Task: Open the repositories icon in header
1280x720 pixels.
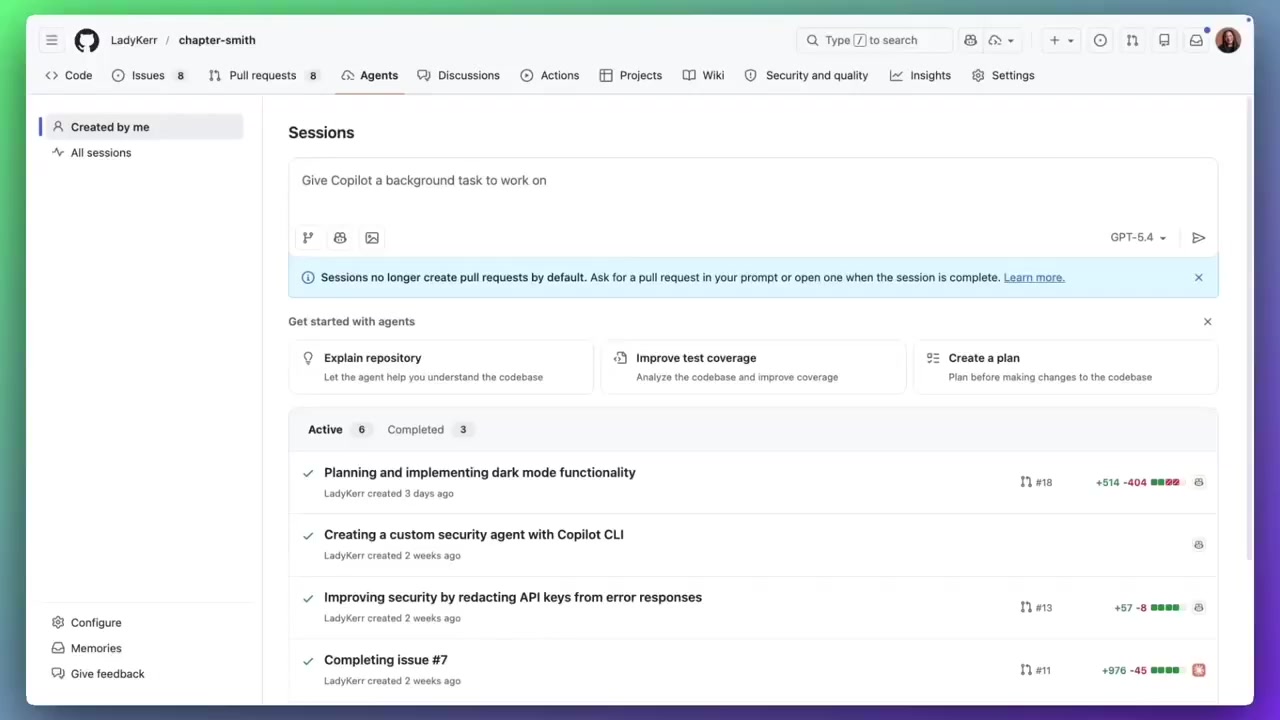Action: [x=1164, y=40]
